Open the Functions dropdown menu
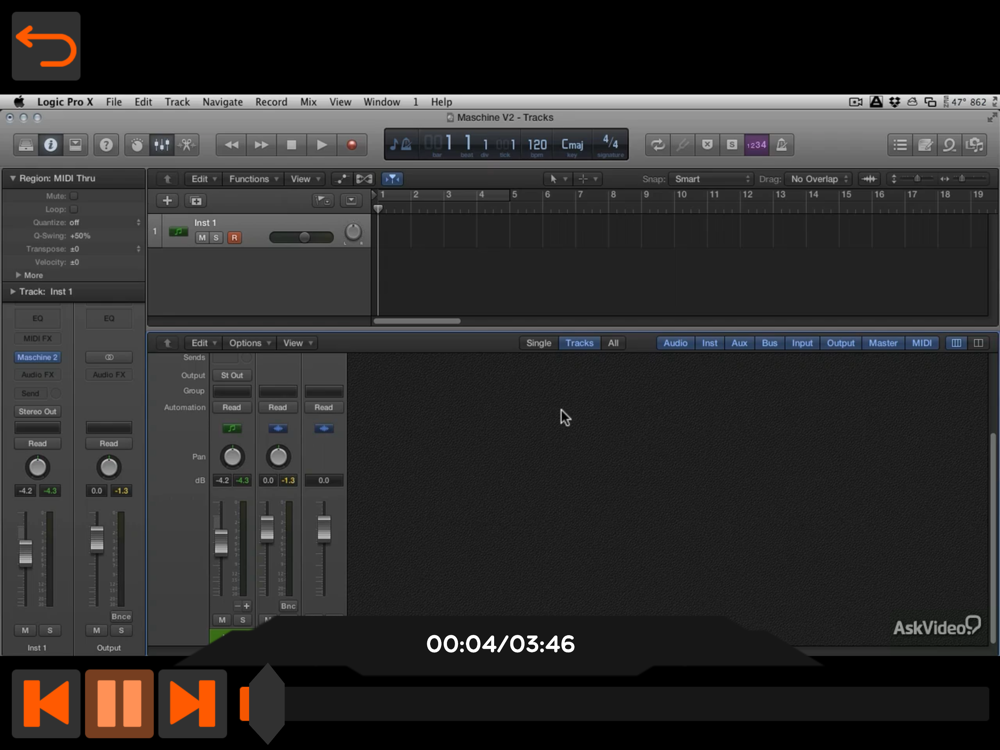 253,179
